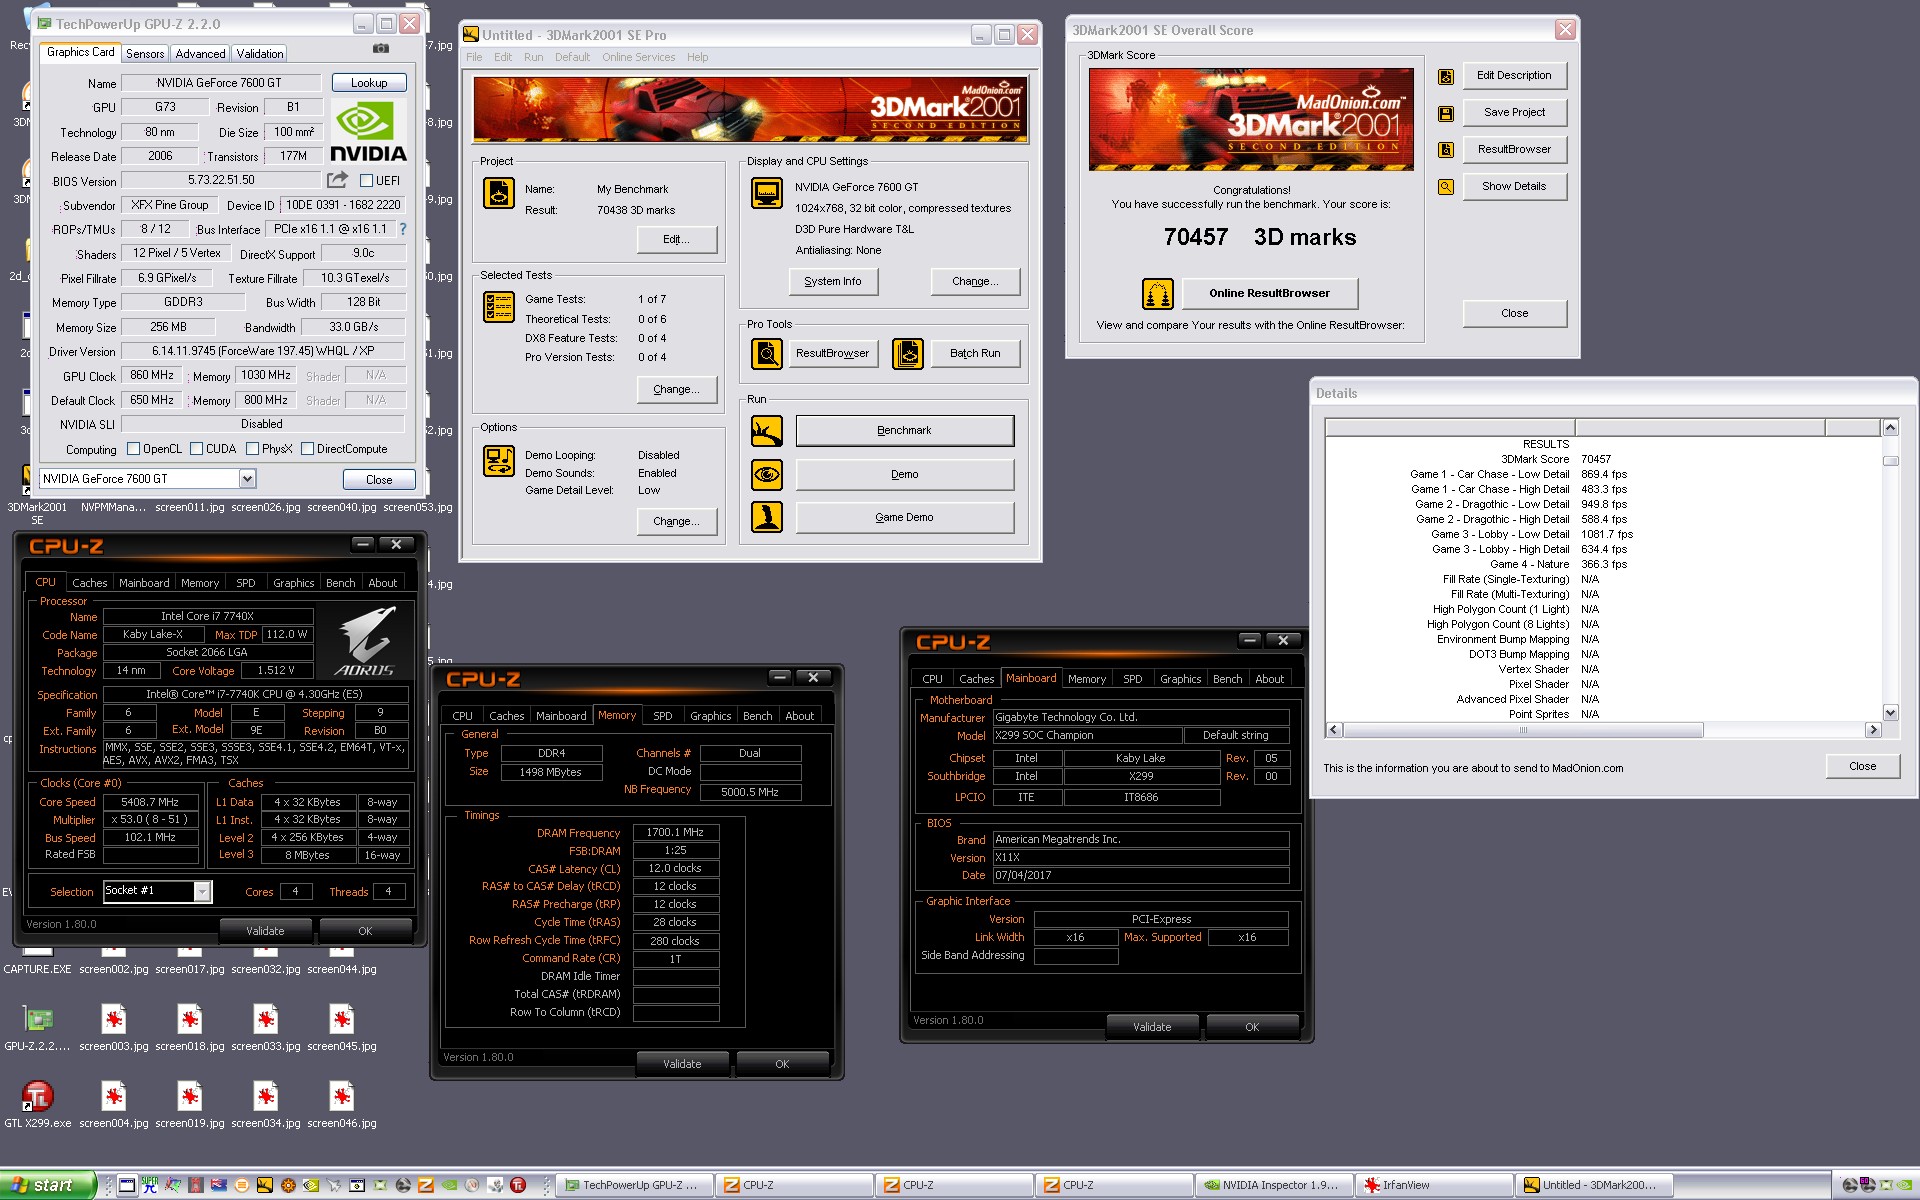Click the Windows start button
The image size is (1920, 1200).
(x=47, y=1185)
